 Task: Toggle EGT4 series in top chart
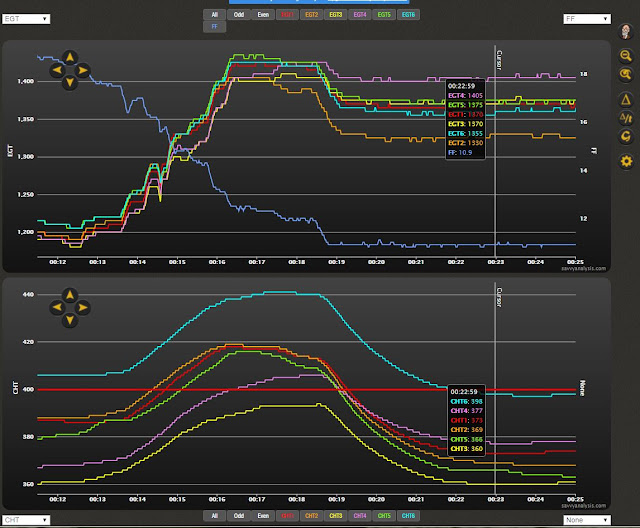[360, 15]
